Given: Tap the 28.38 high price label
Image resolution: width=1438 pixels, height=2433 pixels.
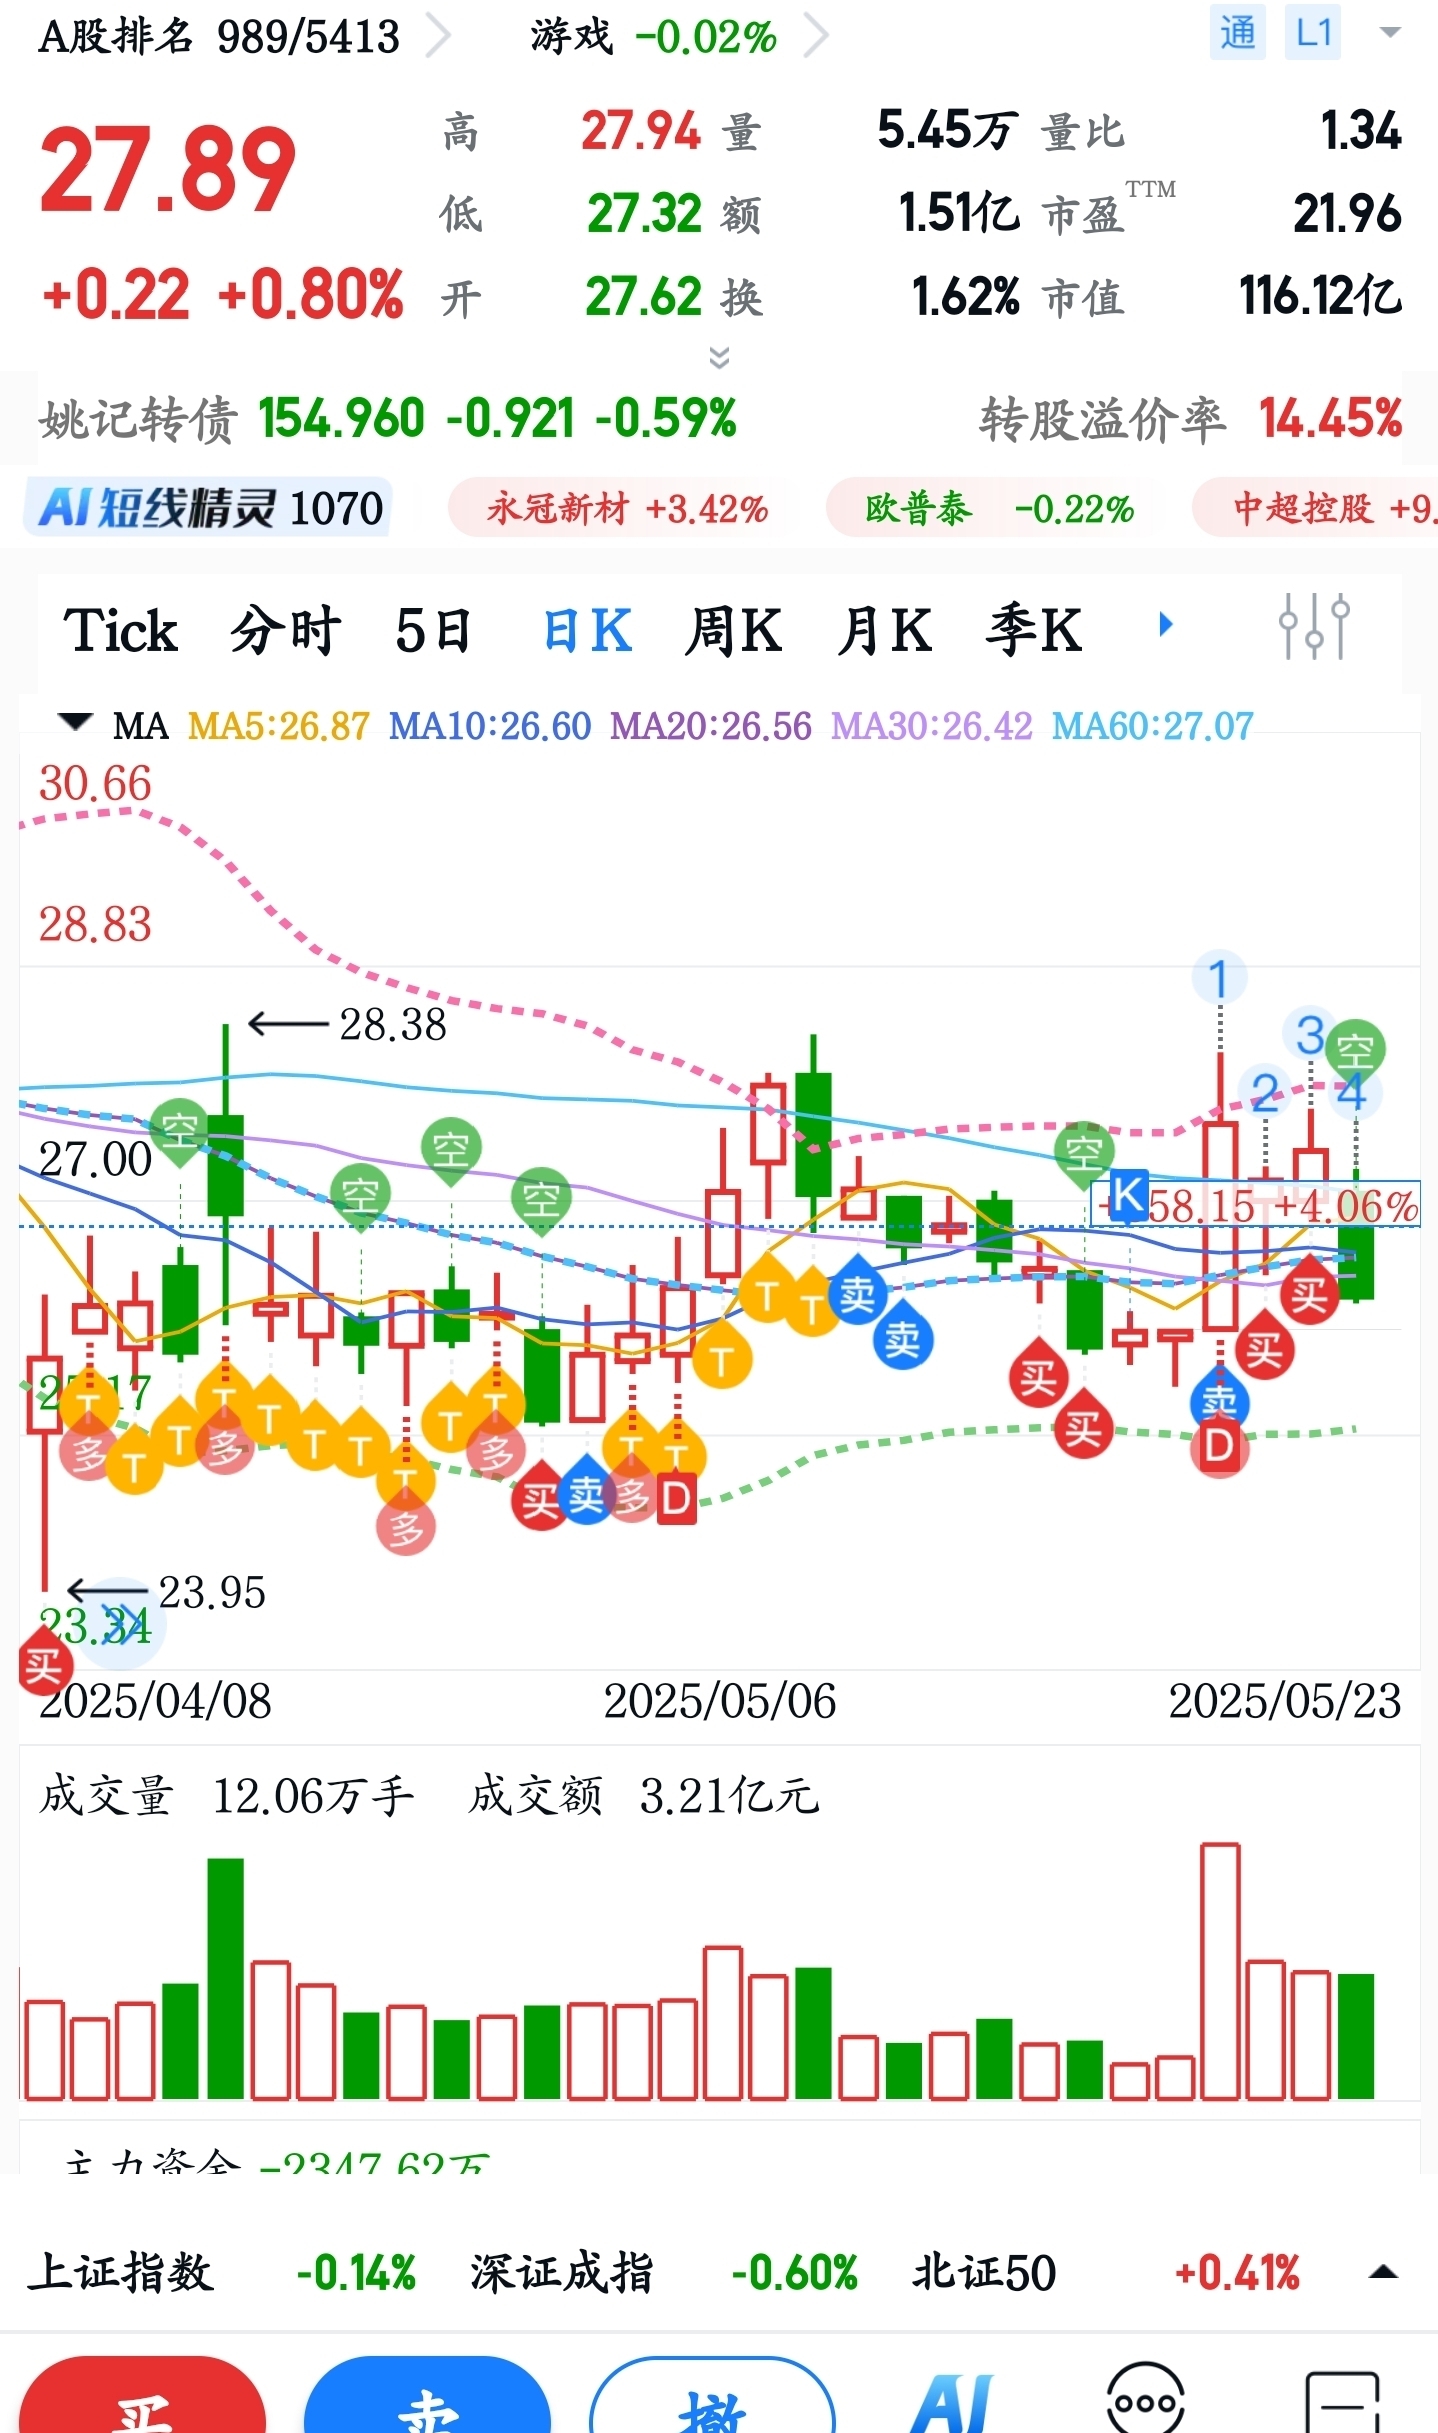Looking at the screenshot, I should click(392, 1024).
